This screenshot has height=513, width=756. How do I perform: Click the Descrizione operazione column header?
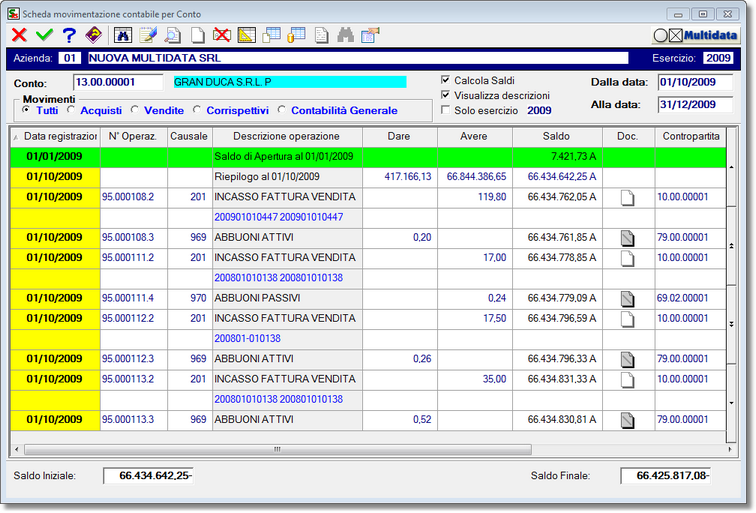tap(287, 136)
